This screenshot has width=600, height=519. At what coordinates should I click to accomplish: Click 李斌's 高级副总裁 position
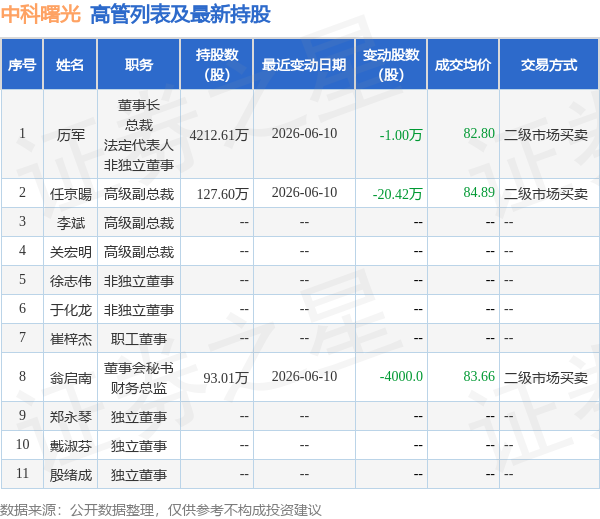coord(139,223)
